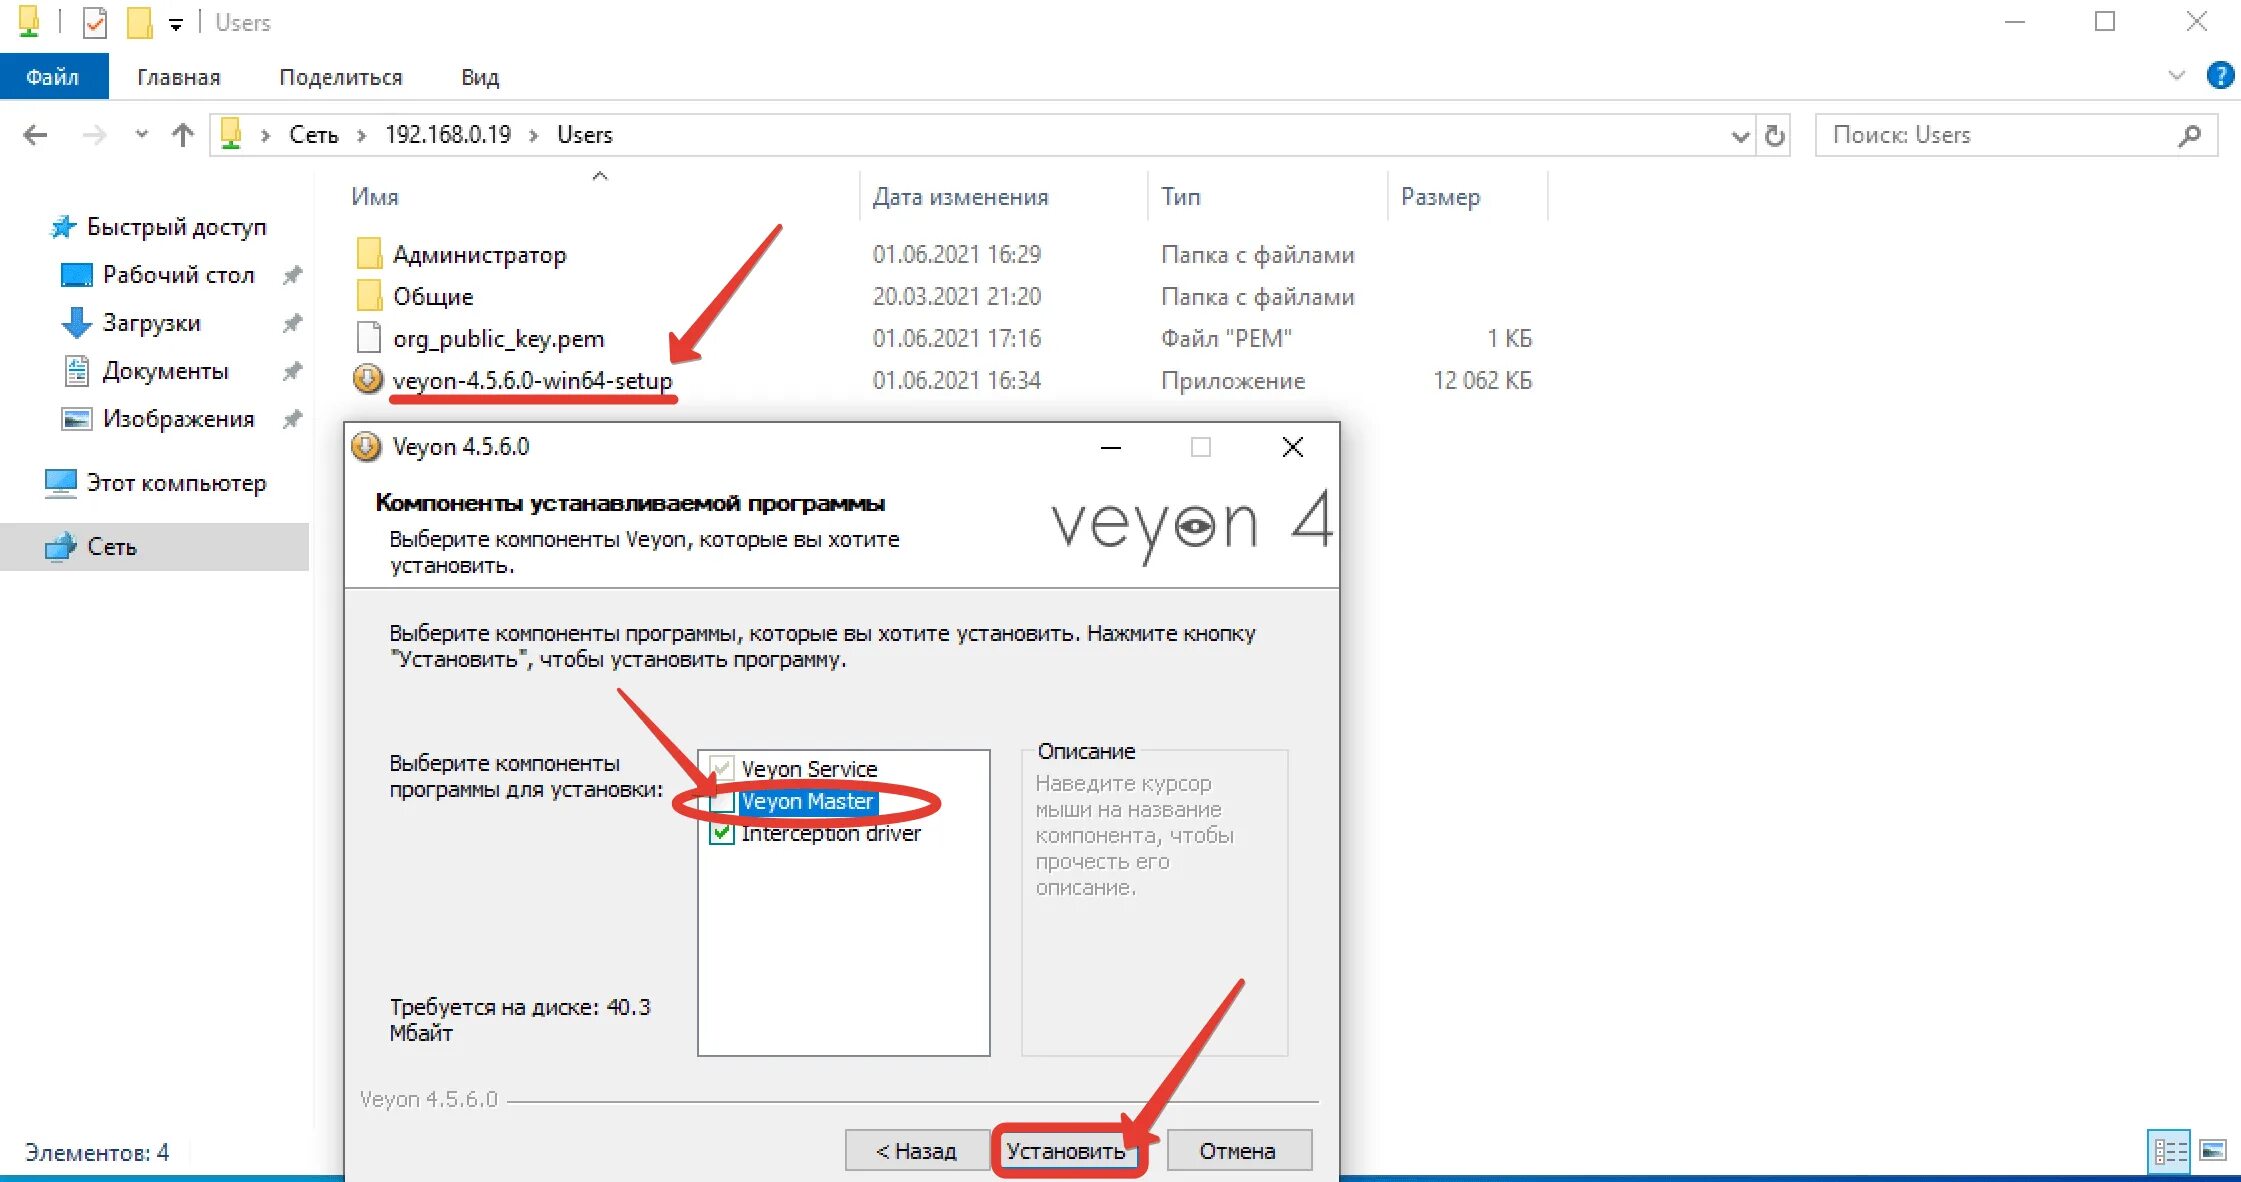Select Сеть in navigation pane
Viewport: 2241px width, 1182px height.
click(112, 547)
